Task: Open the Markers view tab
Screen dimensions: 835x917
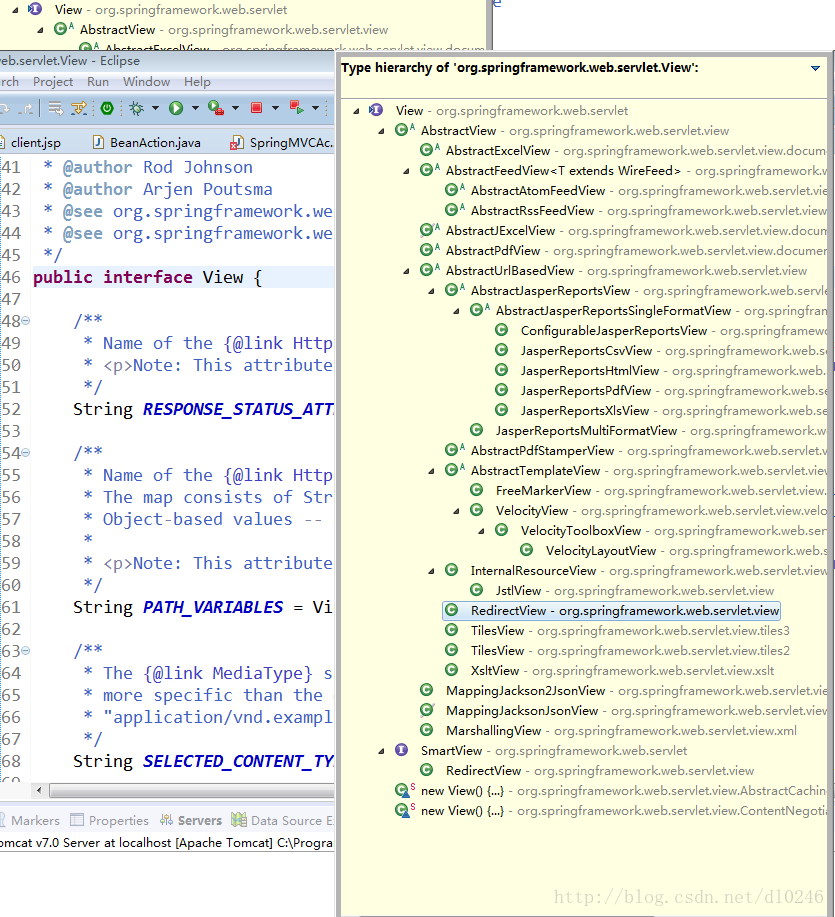Action: (x=29, y=821)
